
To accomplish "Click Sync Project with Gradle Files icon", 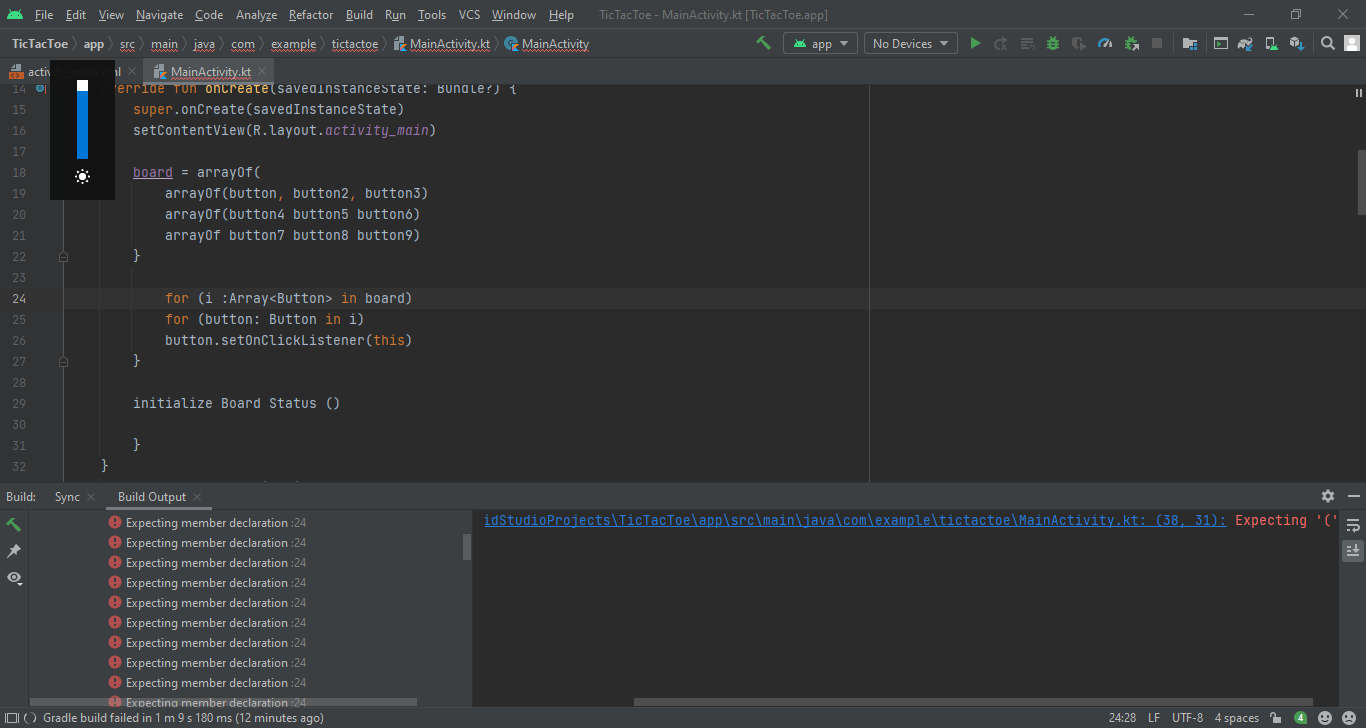I will 1245,44.
